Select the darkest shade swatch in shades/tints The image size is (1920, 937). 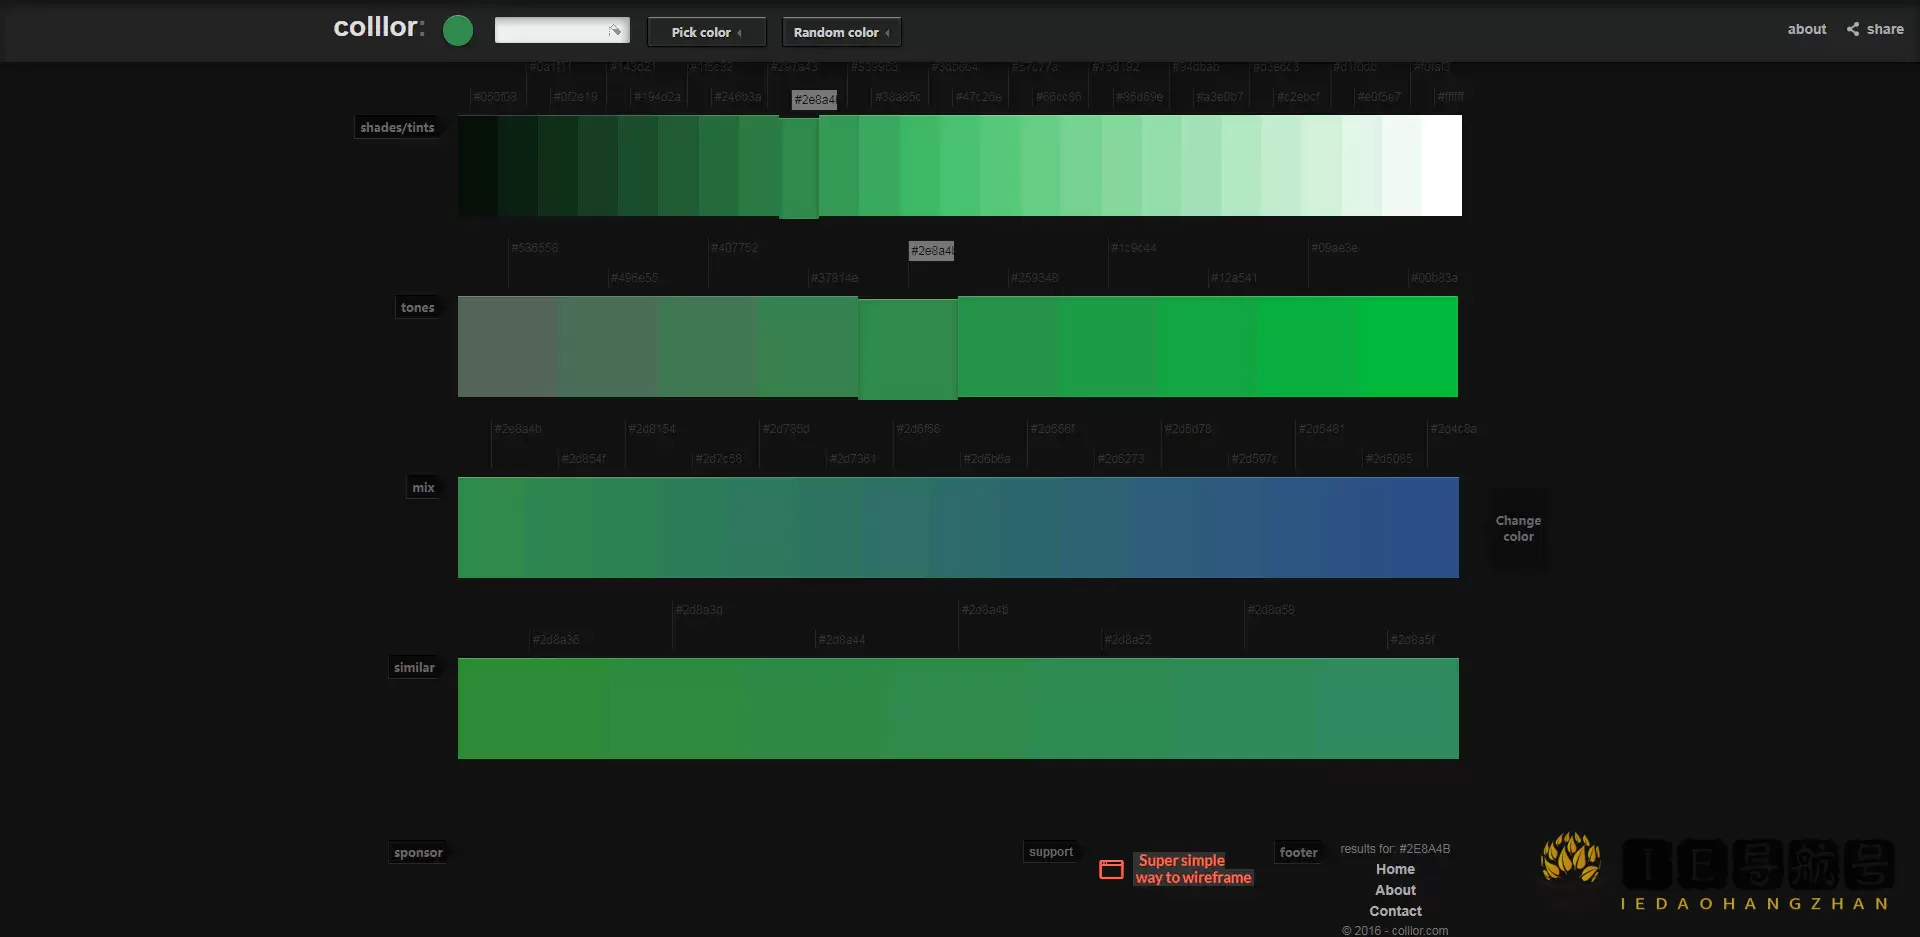[x=478, y=165]
